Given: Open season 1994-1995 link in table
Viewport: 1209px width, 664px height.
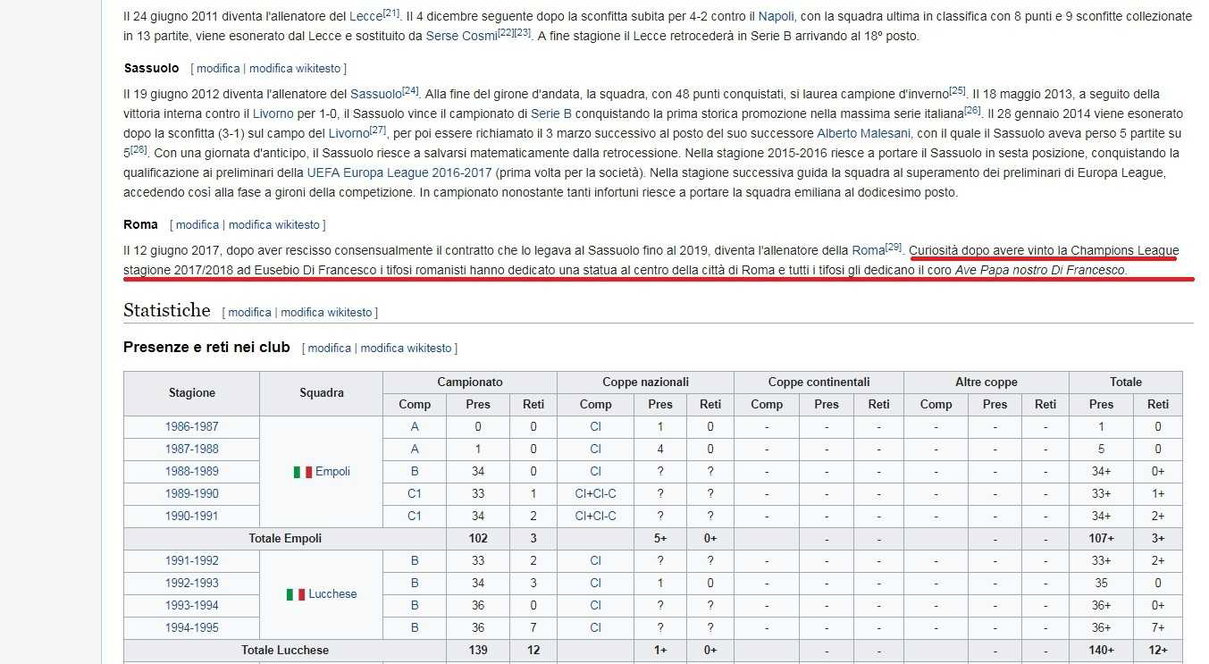Looking at the screenshot, I should click(x=192, y=628).
